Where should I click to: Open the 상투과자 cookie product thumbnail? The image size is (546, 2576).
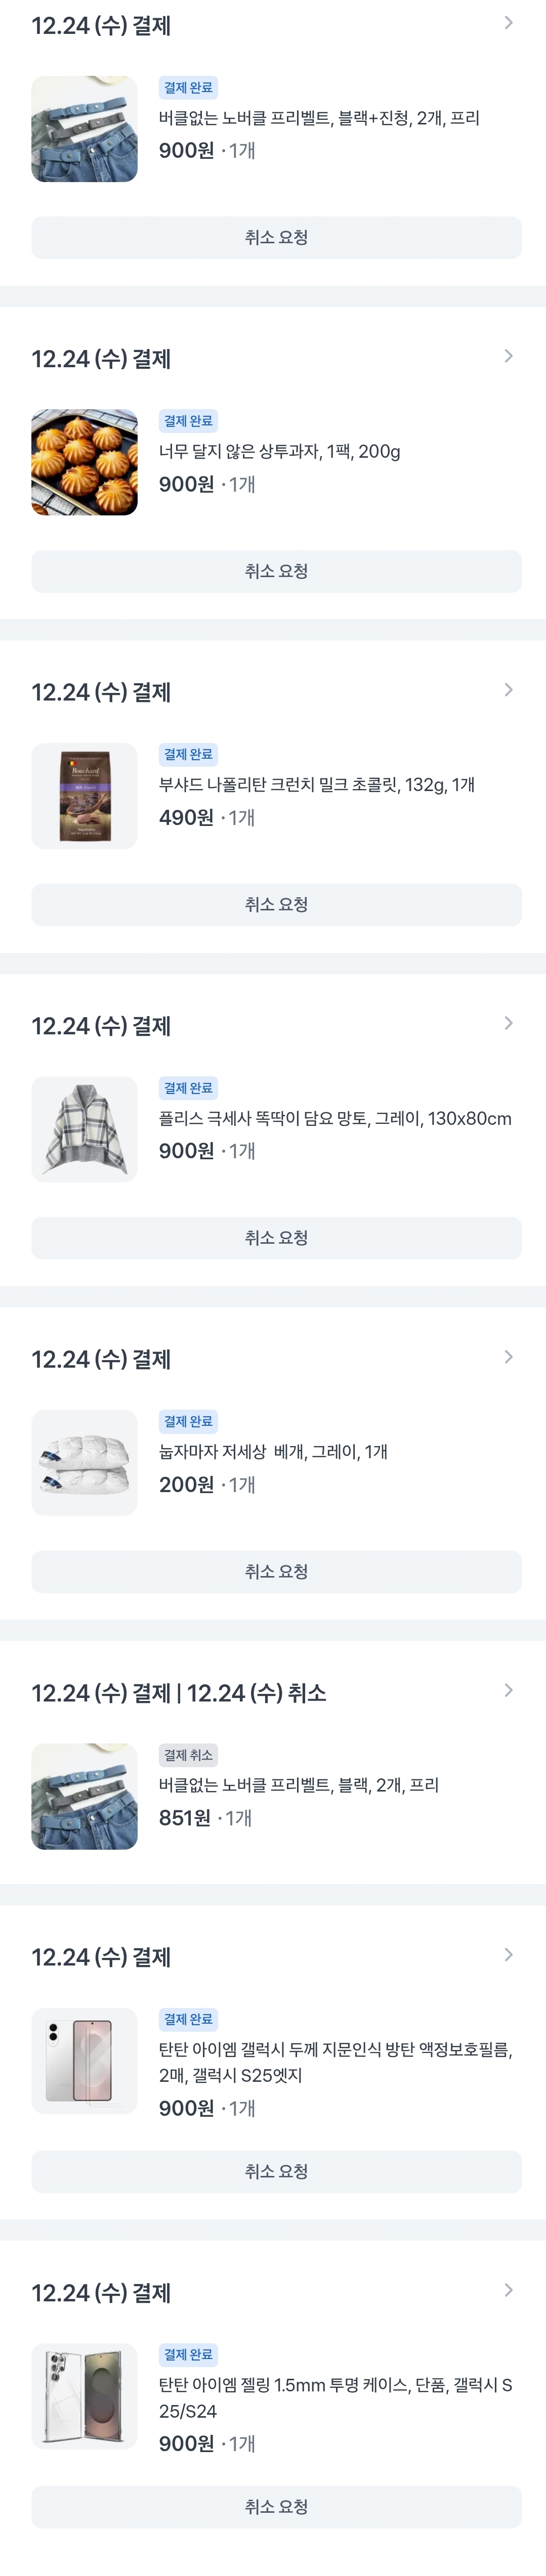click(84, 462)
